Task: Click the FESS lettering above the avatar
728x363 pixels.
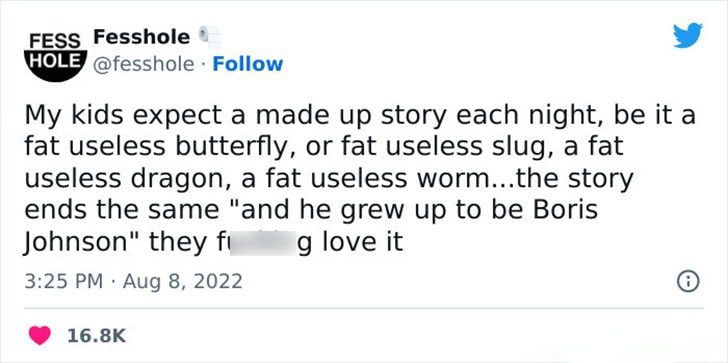Action: click(55, 40)
